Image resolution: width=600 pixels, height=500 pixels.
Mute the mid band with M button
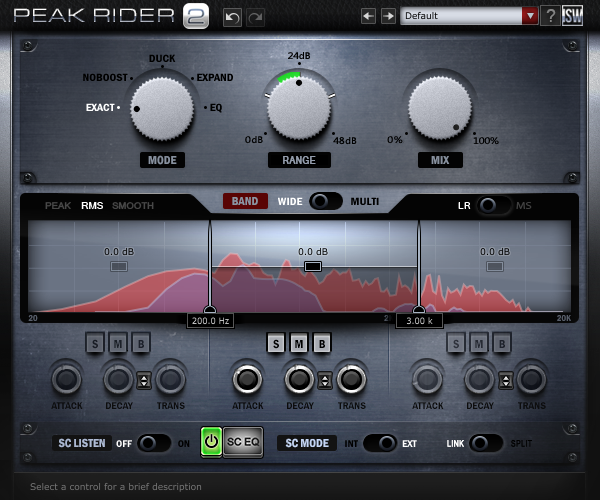click(299, 344)
